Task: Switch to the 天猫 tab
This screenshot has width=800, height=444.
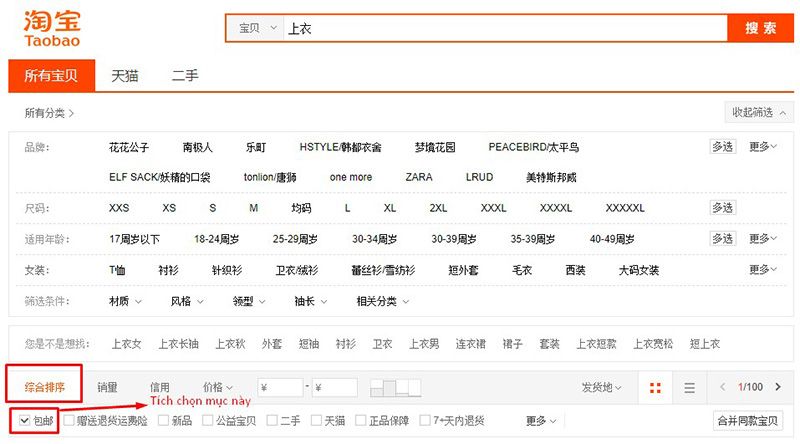Action: point(125,75)
